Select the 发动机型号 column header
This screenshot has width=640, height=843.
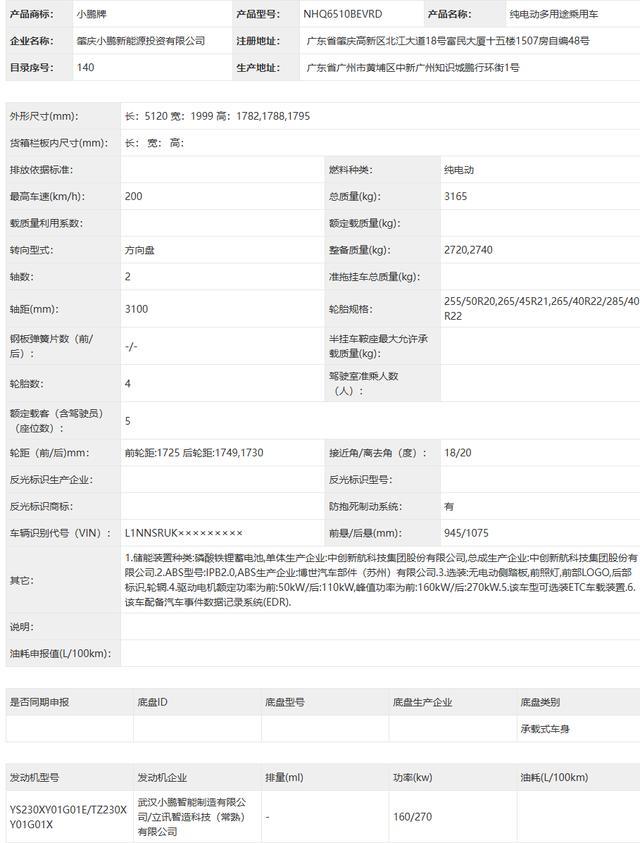click(34, 777)
